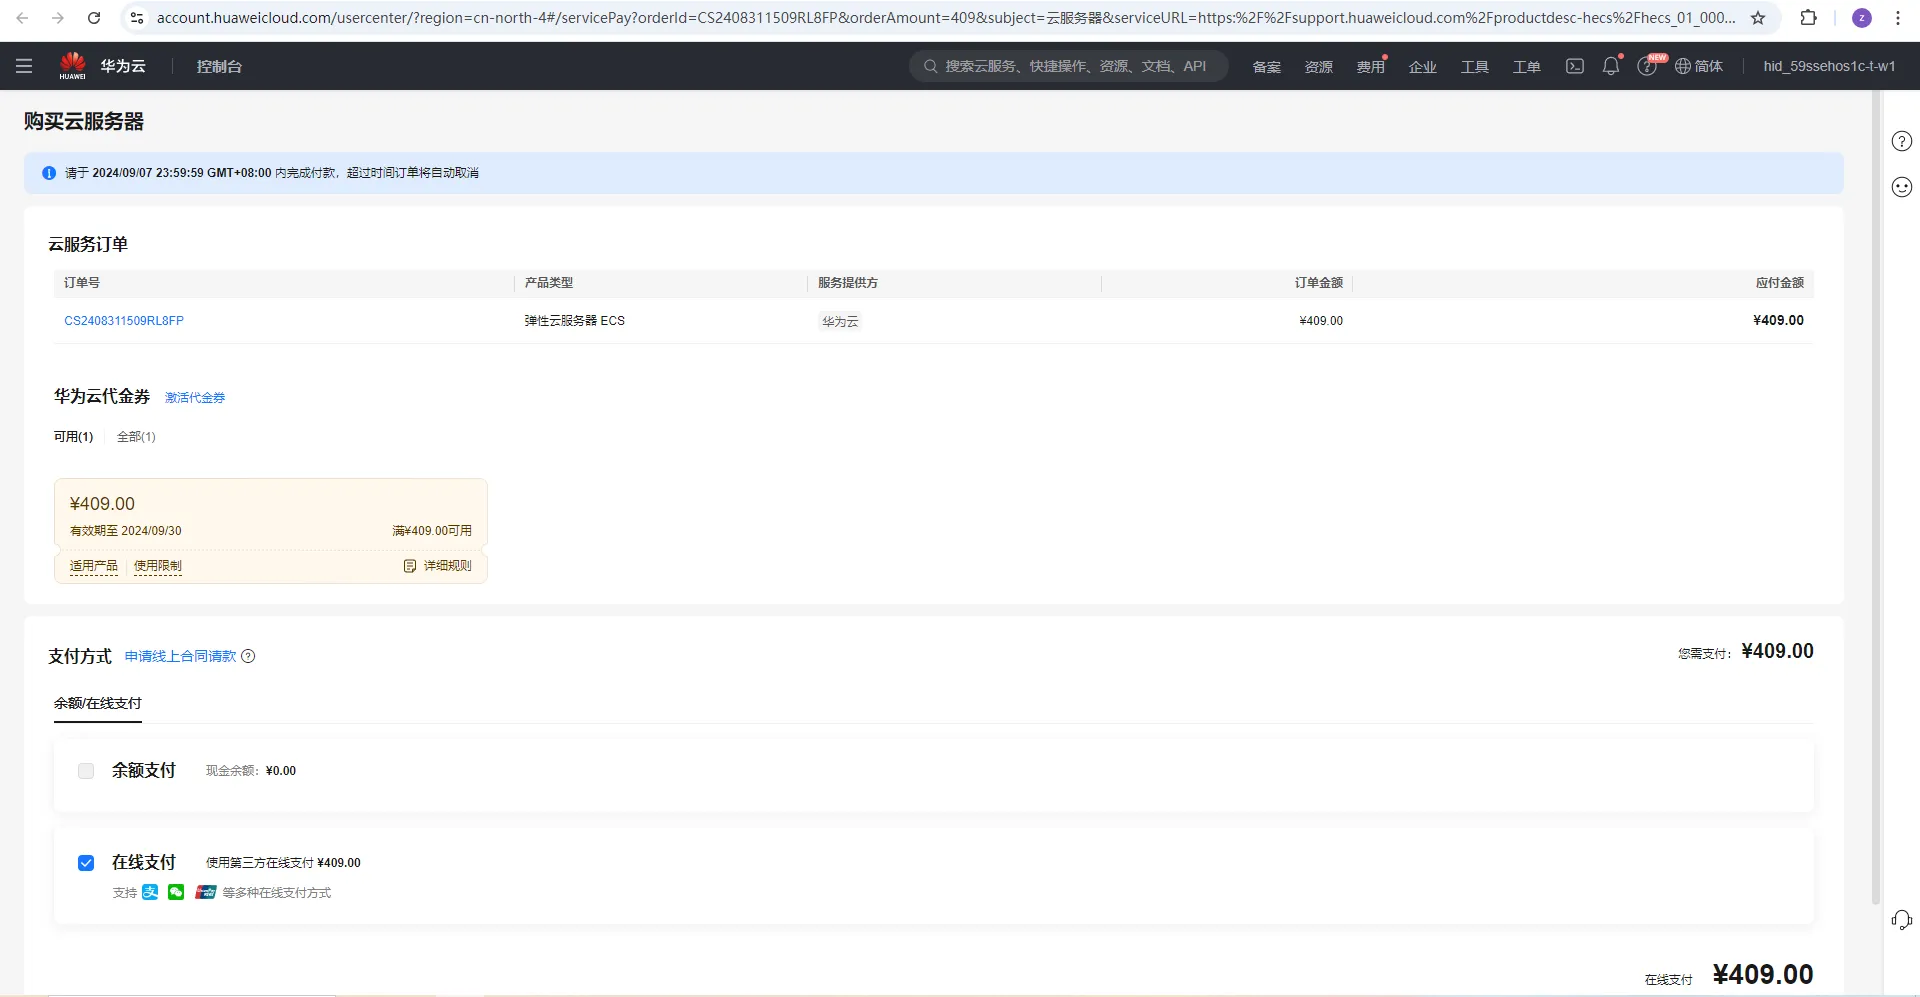Click the 购买云服务器 page title
This screenshot has width=1920, height=997.
click(x=84, y=121)
